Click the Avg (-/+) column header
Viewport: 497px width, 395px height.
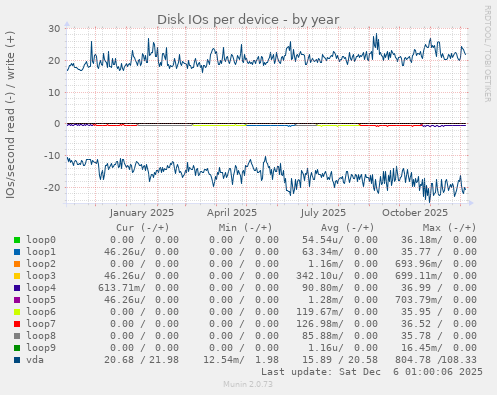coord(347,228)
